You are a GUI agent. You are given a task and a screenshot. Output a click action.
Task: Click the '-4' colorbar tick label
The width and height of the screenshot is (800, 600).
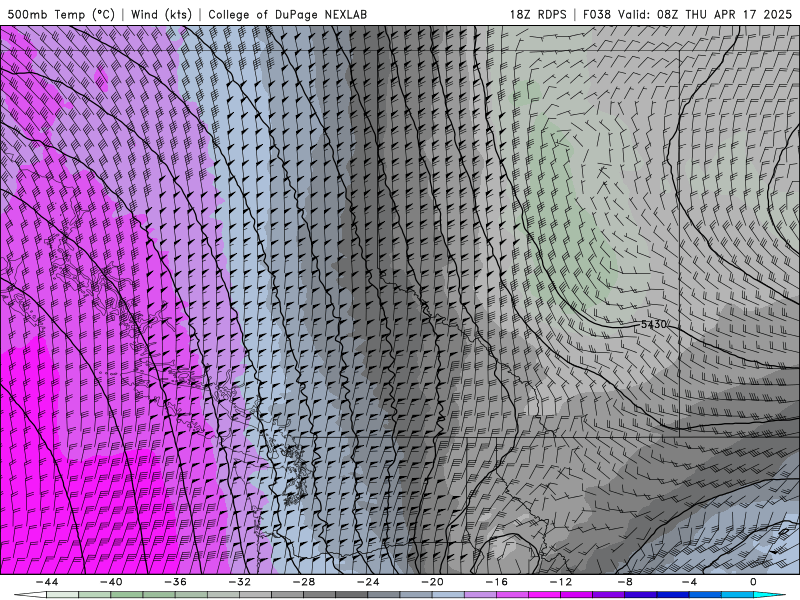coord(689,582)
